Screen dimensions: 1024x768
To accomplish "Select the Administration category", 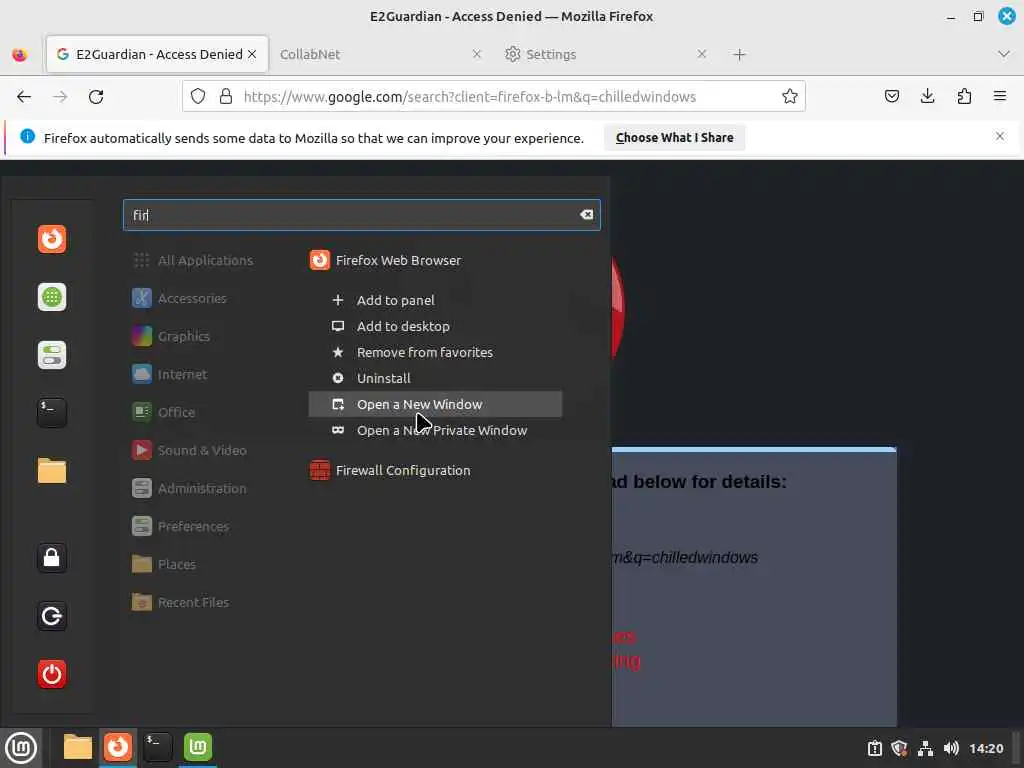I will click(x=189, y=488).
